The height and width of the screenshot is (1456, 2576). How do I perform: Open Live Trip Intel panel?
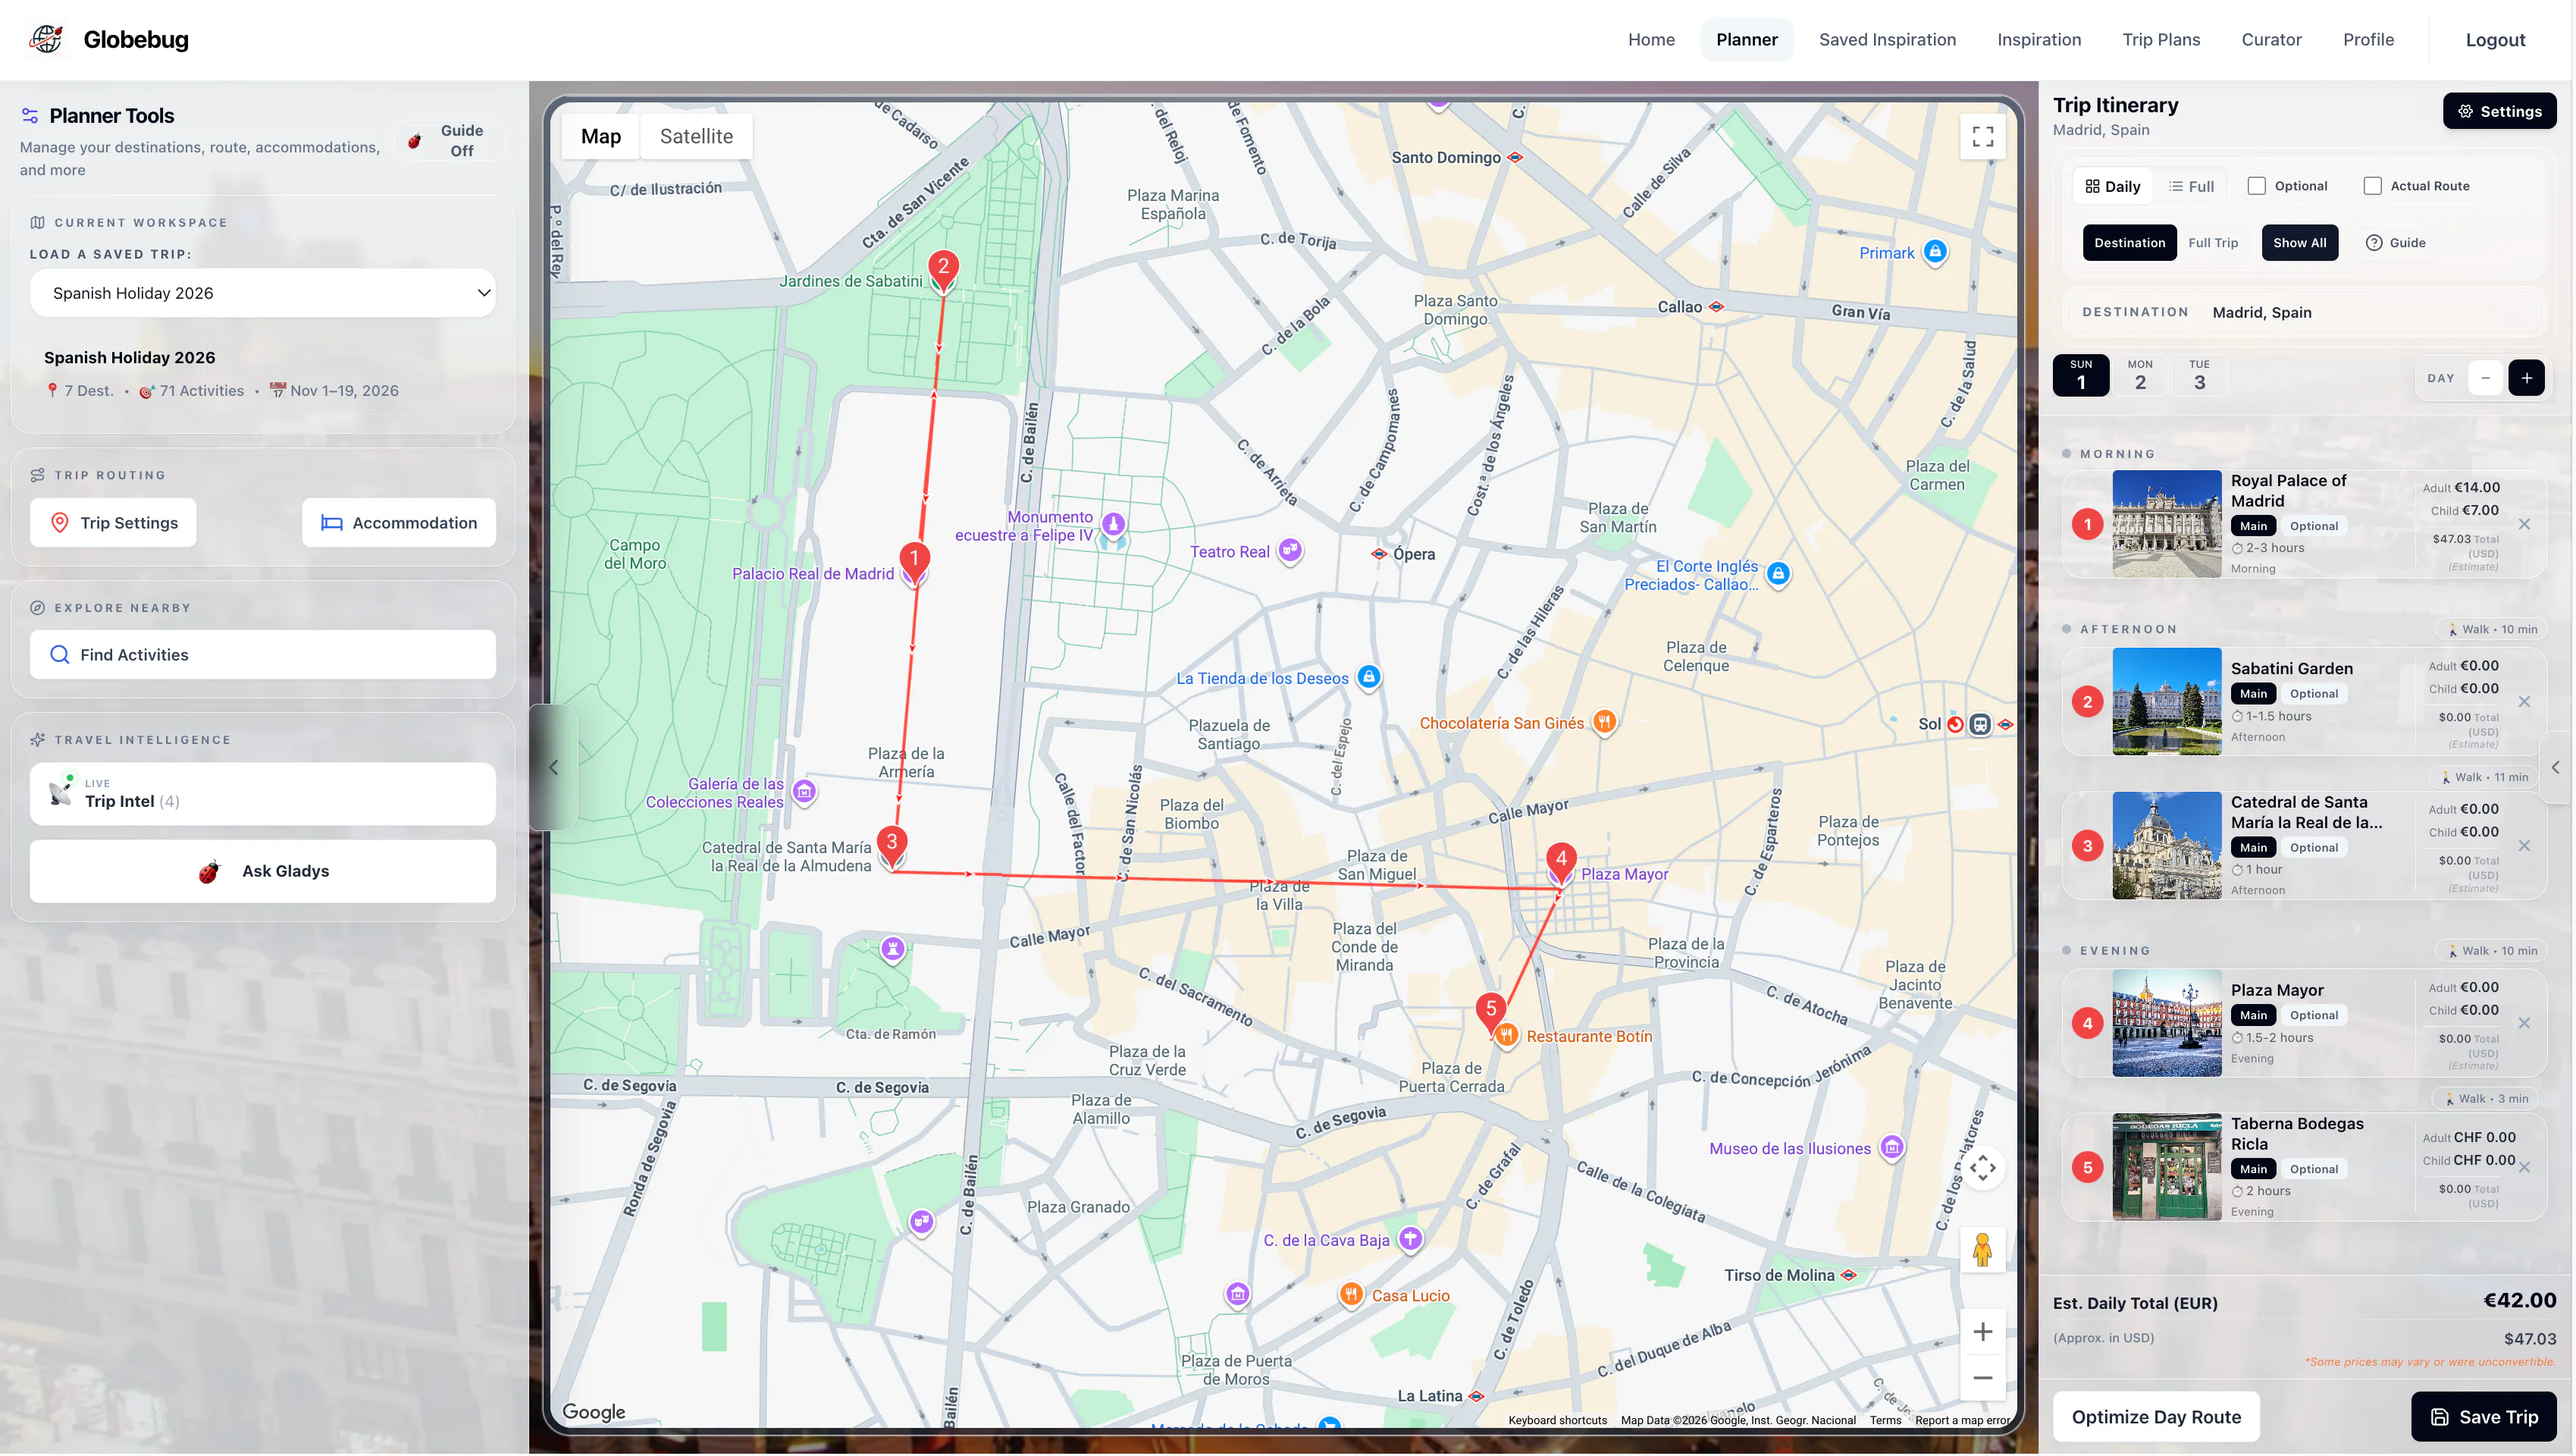click(263, 794)
